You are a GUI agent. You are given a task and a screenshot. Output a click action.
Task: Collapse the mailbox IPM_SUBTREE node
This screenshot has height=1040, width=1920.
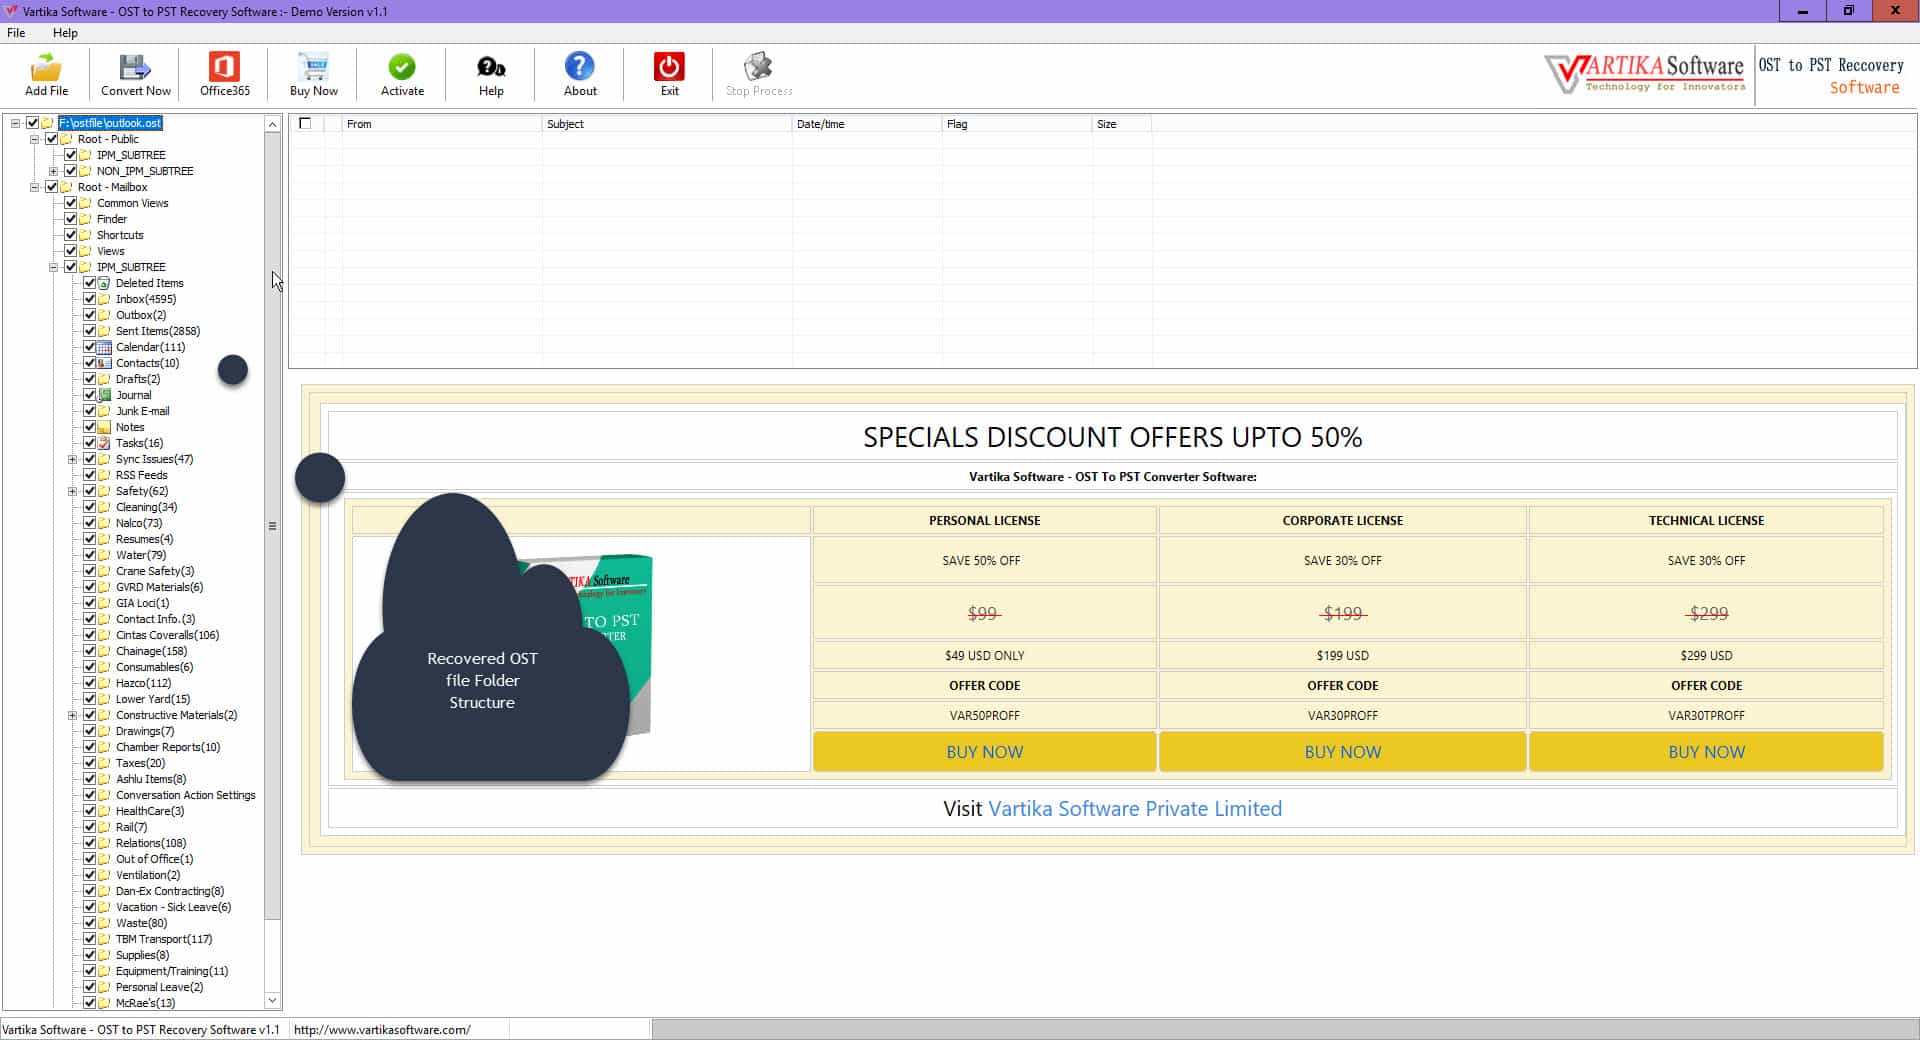click(x=53, y=267)
